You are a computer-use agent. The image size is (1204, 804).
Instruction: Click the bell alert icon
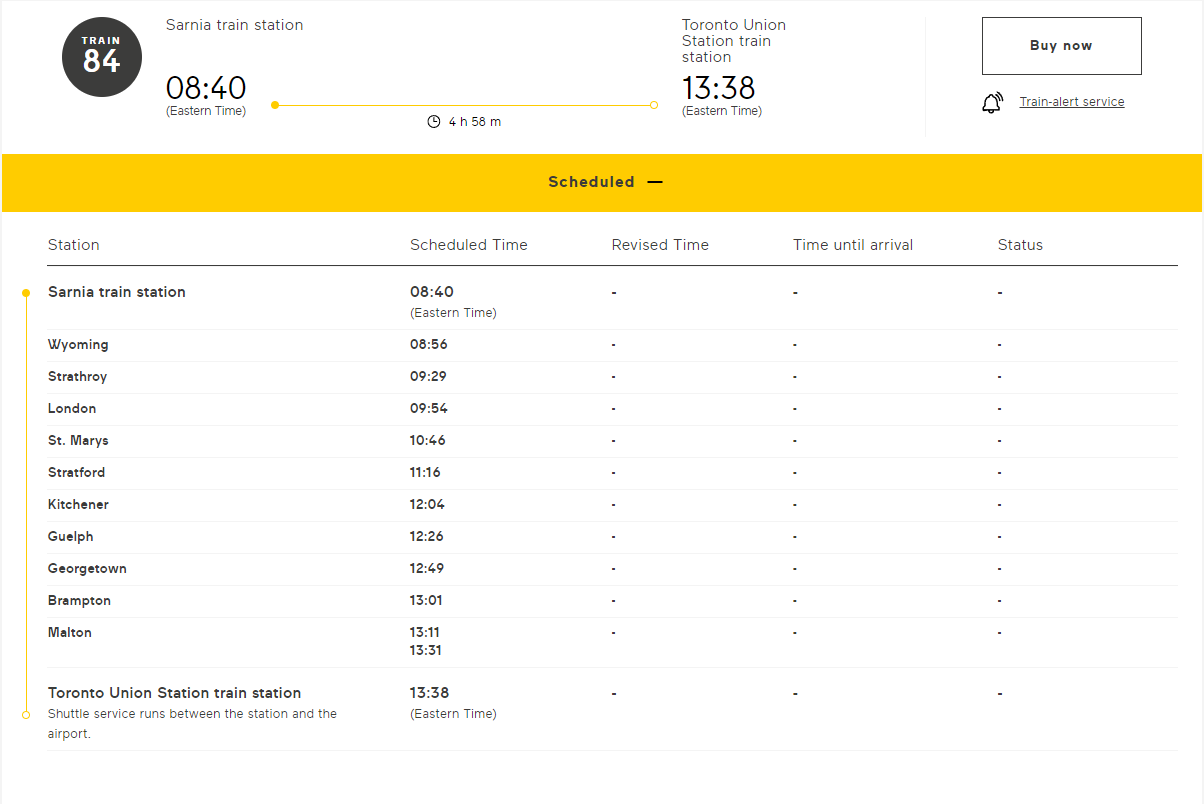click(x=992, y=102)
